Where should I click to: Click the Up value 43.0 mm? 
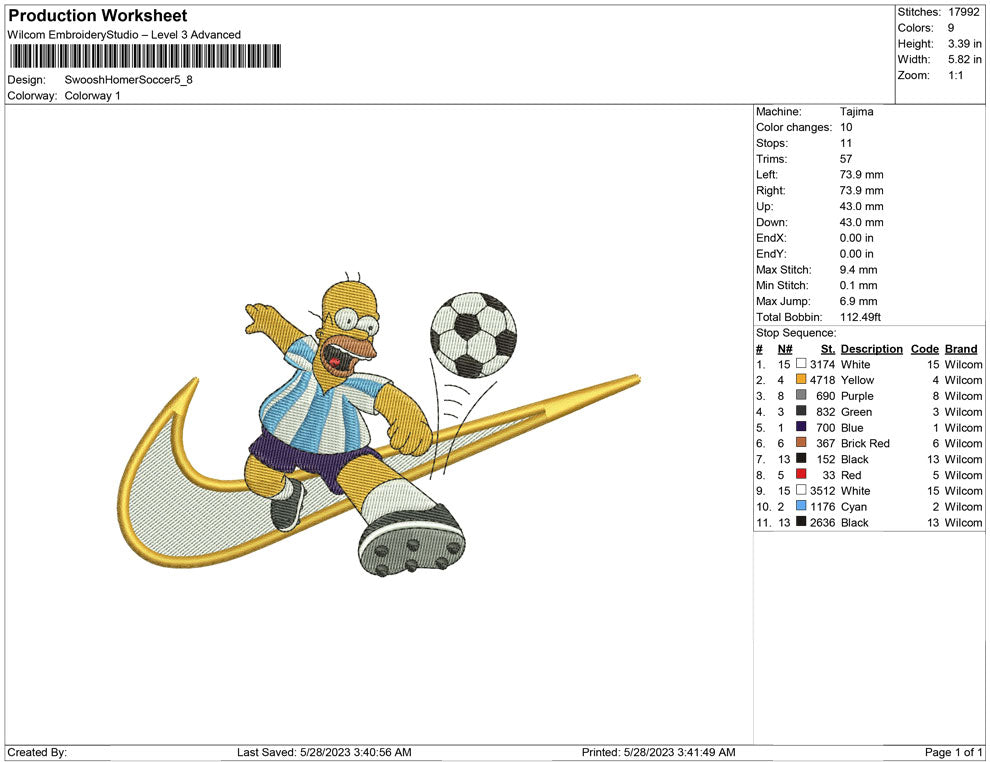point(862,206)
